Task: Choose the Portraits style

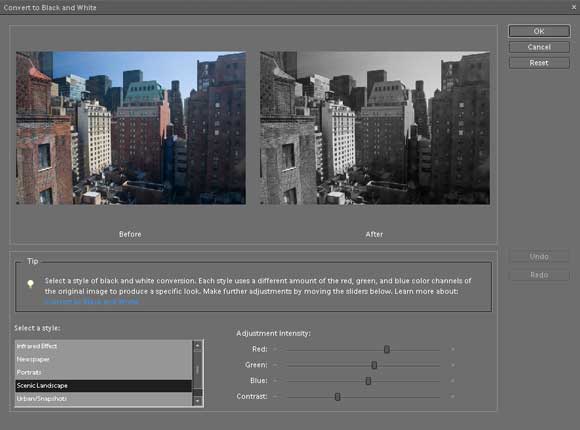Action: [104, 372]
